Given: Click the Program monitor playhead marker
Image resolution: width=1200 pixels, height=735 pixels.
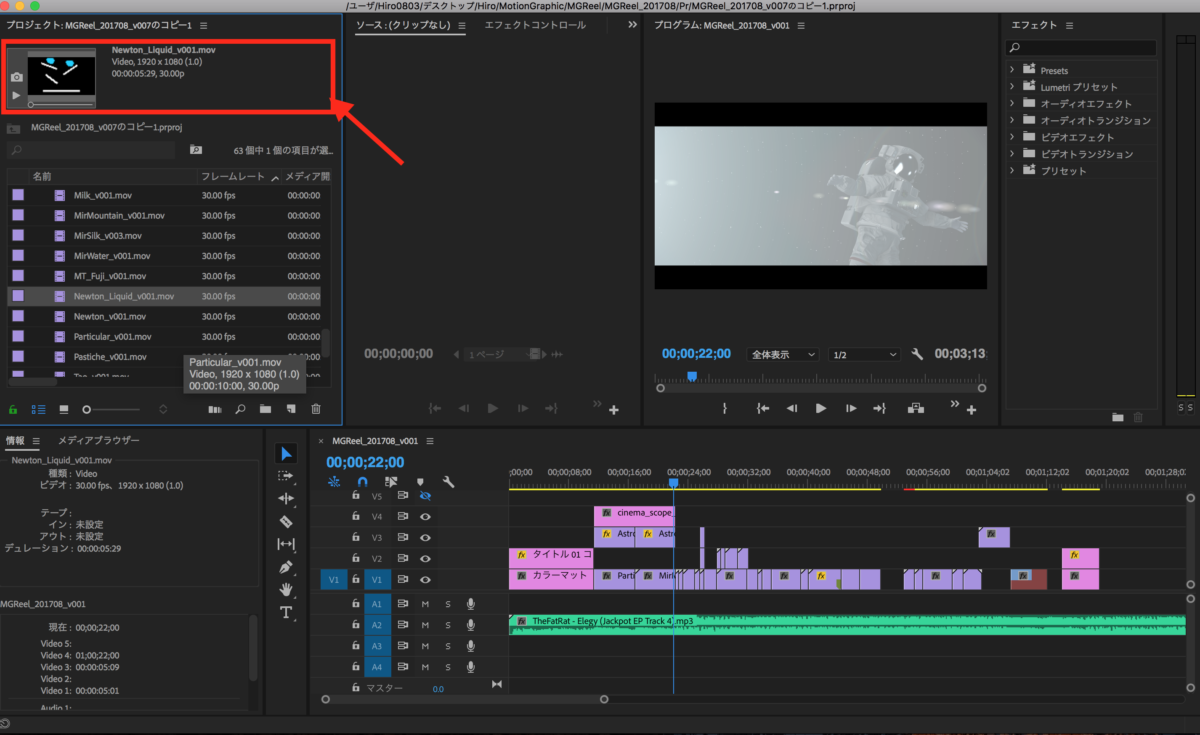Looking at the screenshot, I should 691,376.
